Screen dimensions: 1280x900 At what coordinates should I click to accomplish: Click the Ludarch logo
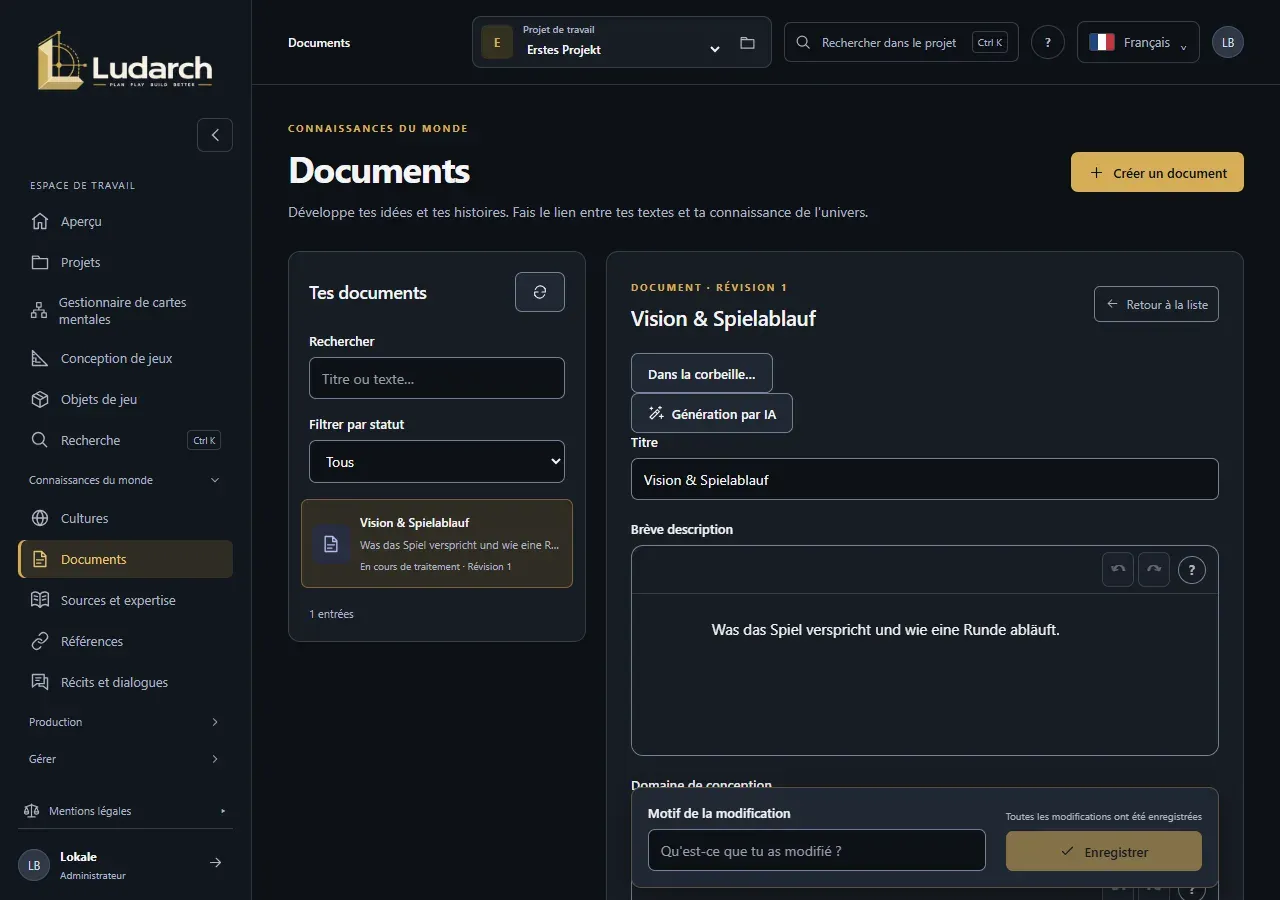pyautogui.click(x=125, y=62)
